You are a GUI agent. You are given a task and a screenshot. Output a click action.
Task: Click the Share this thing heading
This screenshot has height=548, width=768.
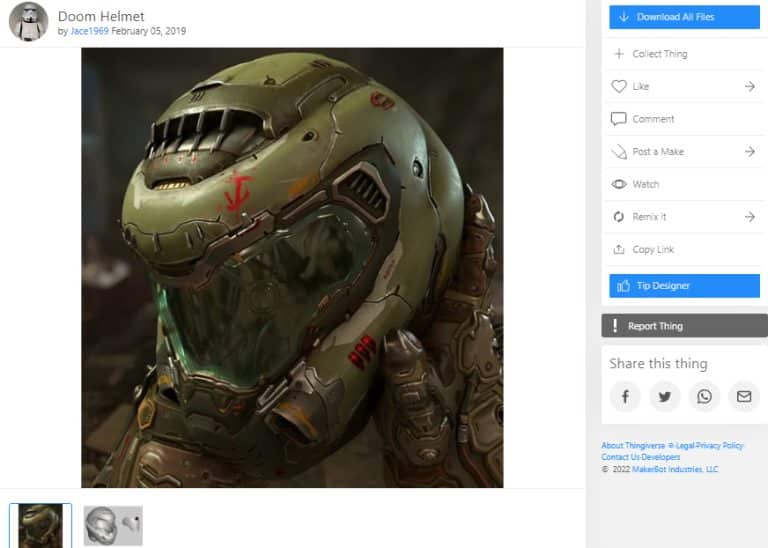tap(658, 363)
